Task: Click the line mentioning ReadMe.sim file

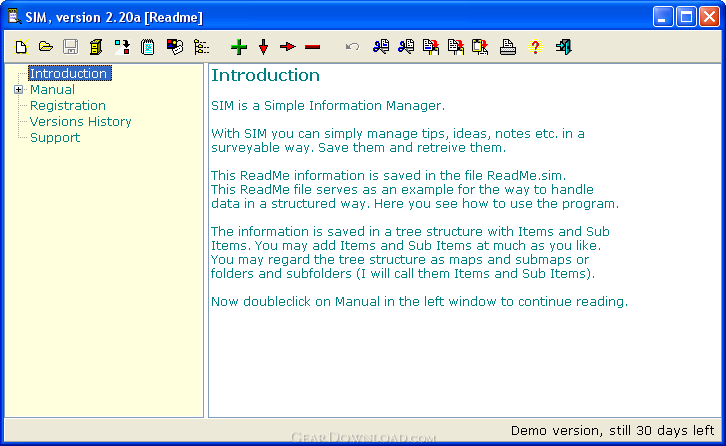Action: click(x=388, y=176)
